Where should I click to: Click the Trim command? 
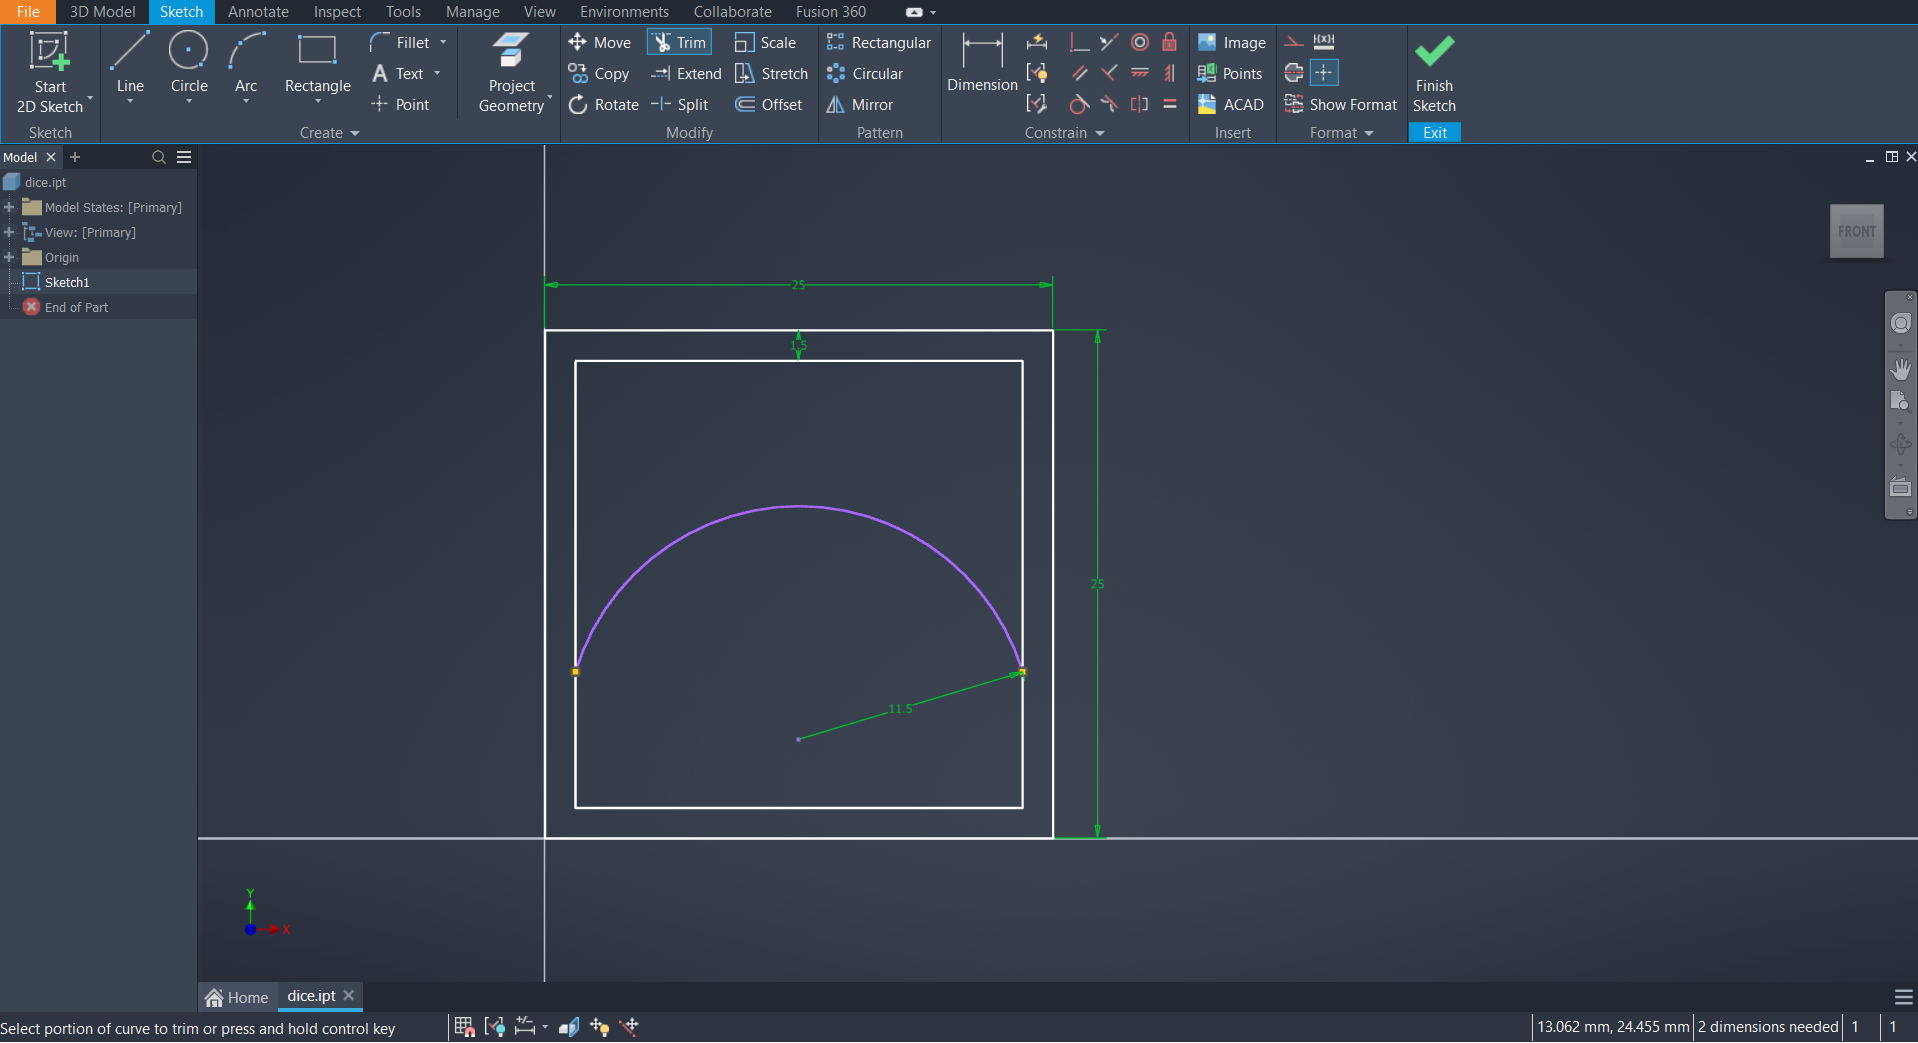click(x=680, y=42)
